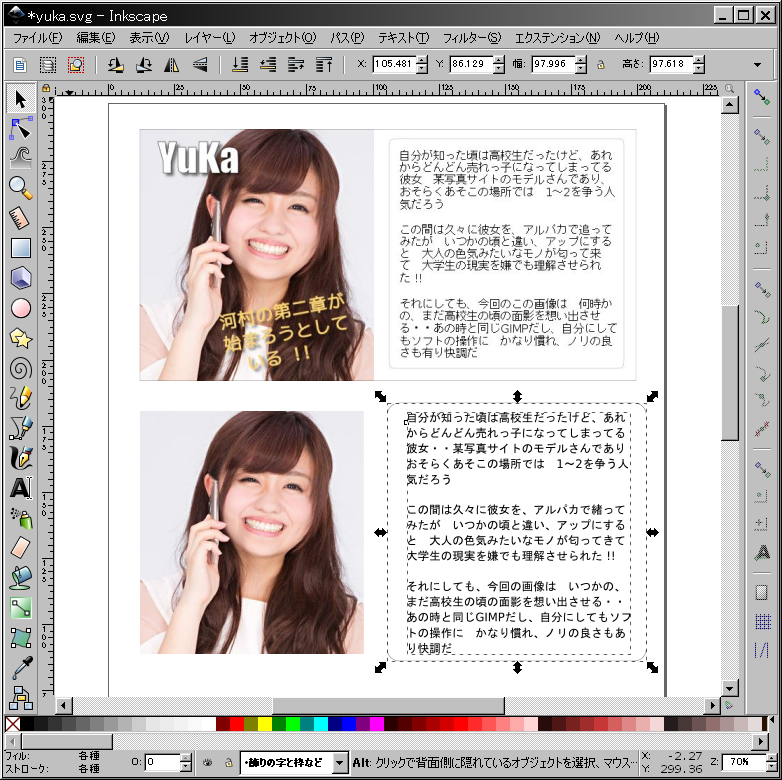Increase the width (幅) spinner

pos(581,60)
